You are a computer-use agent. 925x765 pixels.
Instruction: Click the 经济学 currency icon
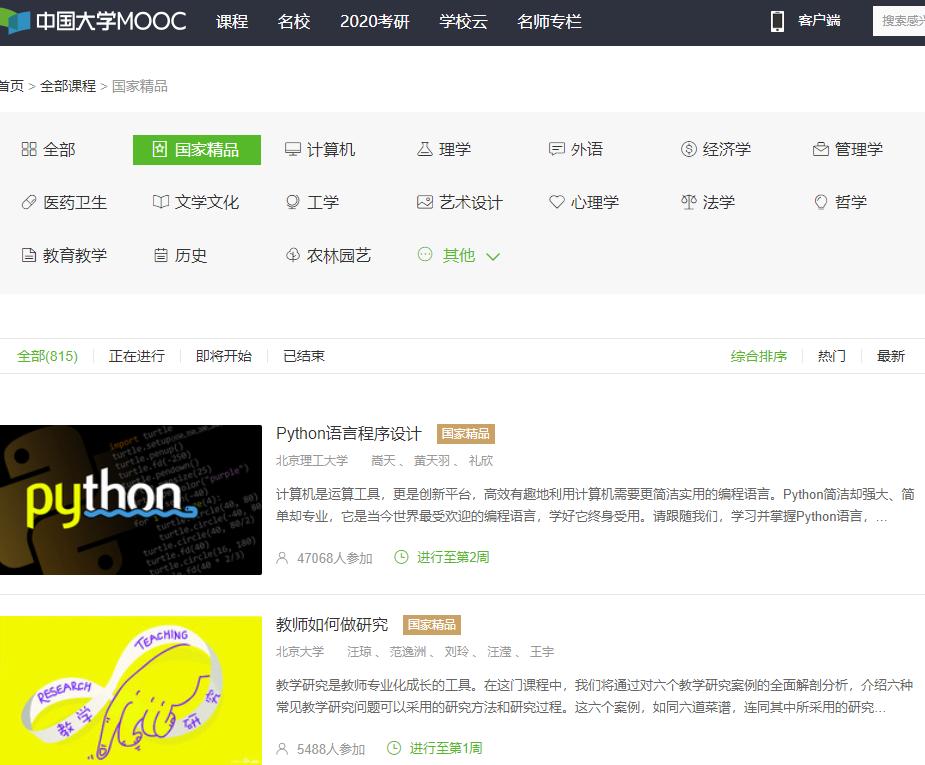click(688, 149)
